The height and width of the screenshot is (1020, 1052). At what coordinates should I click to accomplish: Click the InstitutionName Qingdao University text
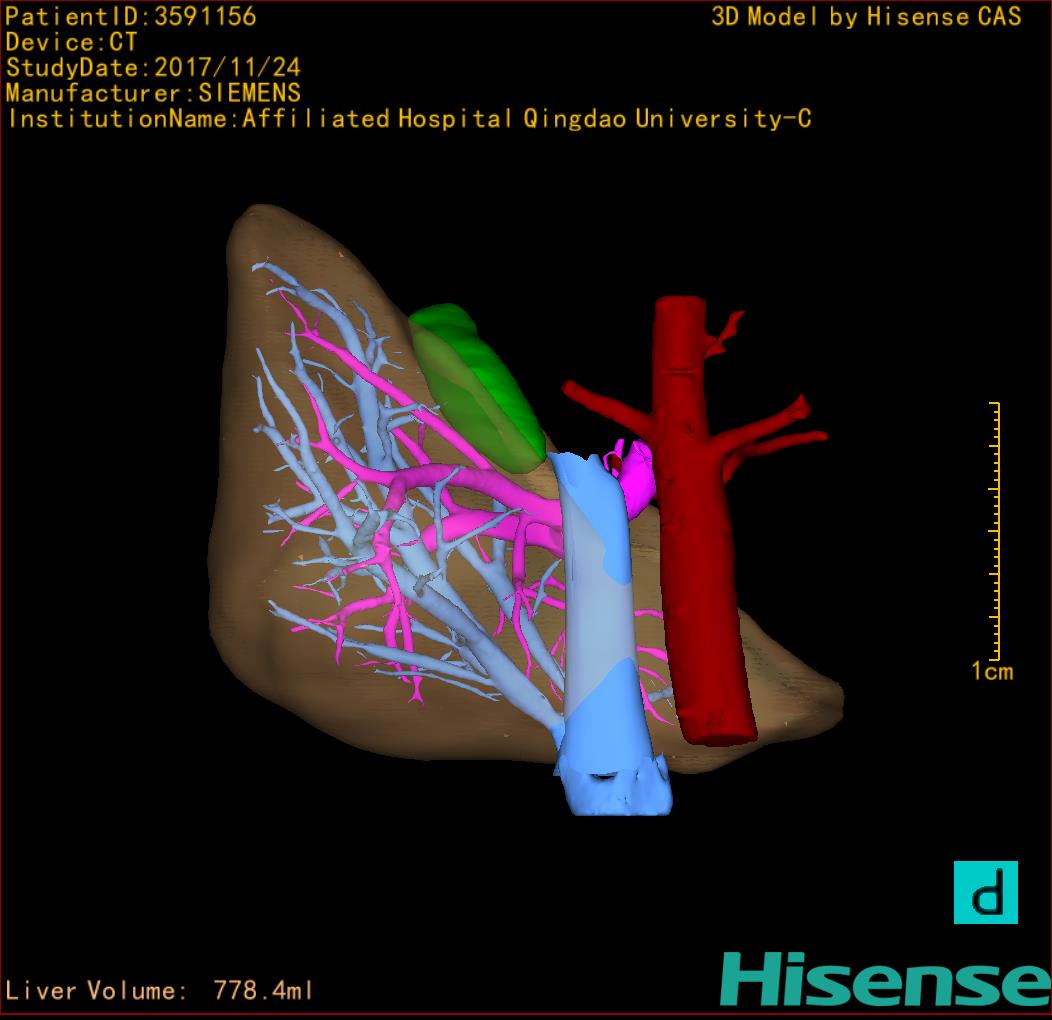[x=408, y=119]
